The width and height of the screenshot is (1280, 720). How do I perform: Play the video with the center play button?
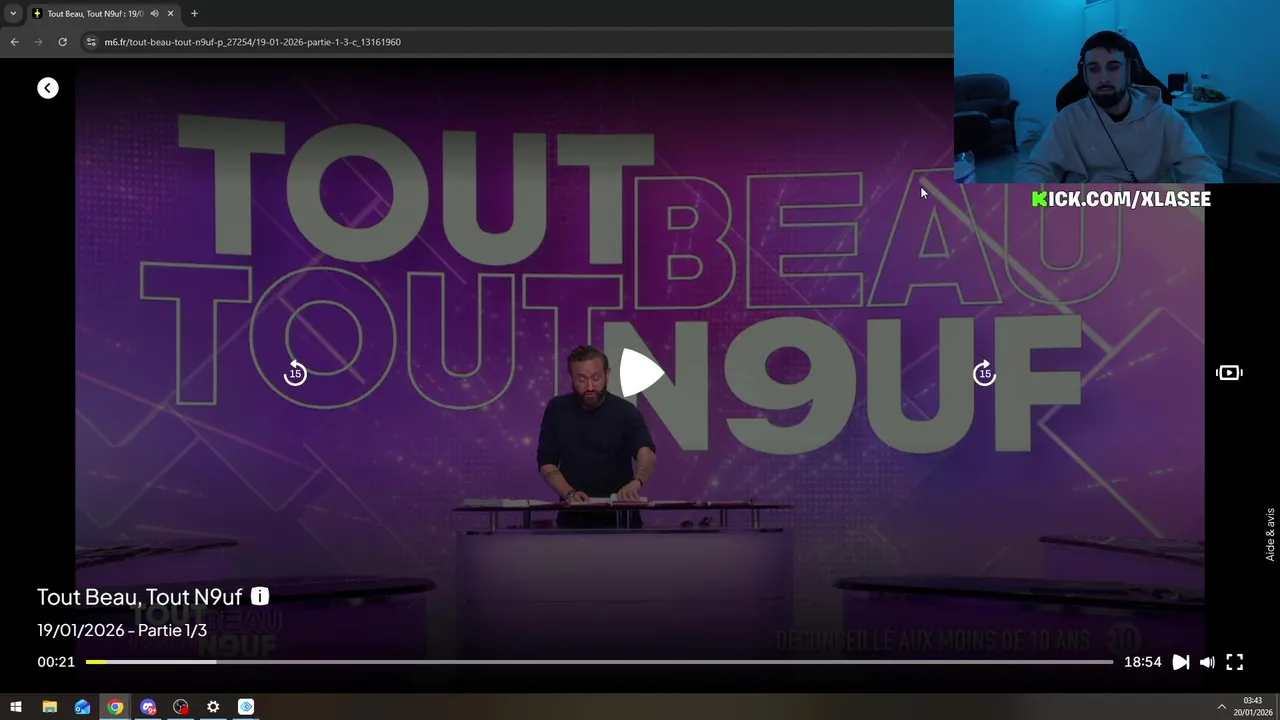coord(640,373)
